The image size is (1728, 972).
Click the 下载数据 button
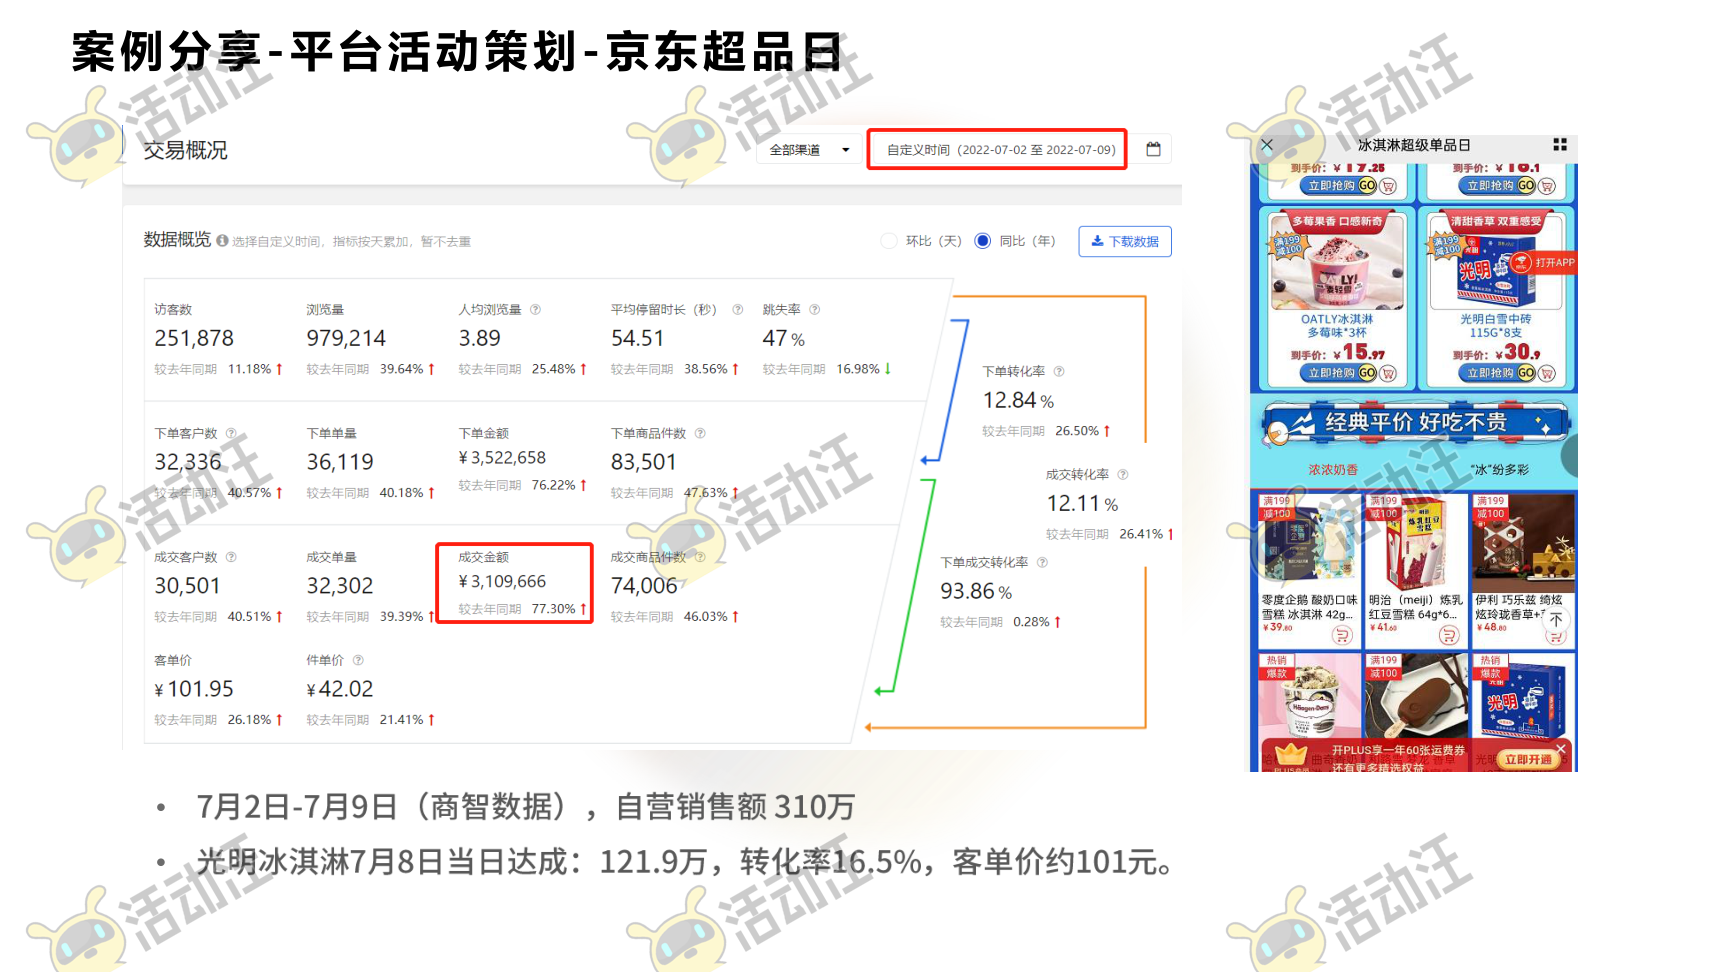1125,241
